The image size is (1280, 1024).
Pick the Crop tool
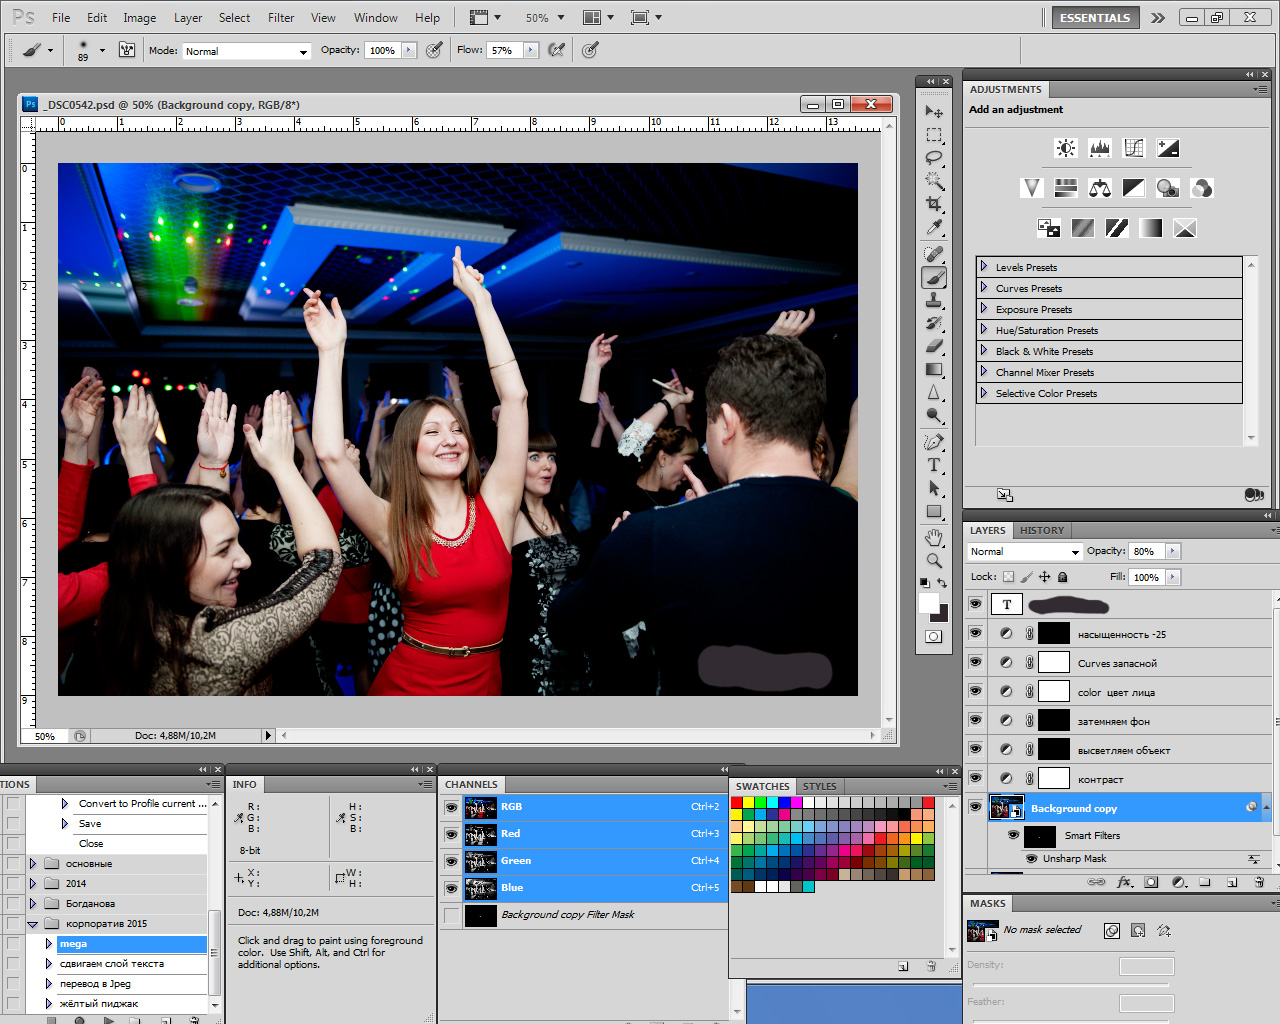[x=934, y=204]
